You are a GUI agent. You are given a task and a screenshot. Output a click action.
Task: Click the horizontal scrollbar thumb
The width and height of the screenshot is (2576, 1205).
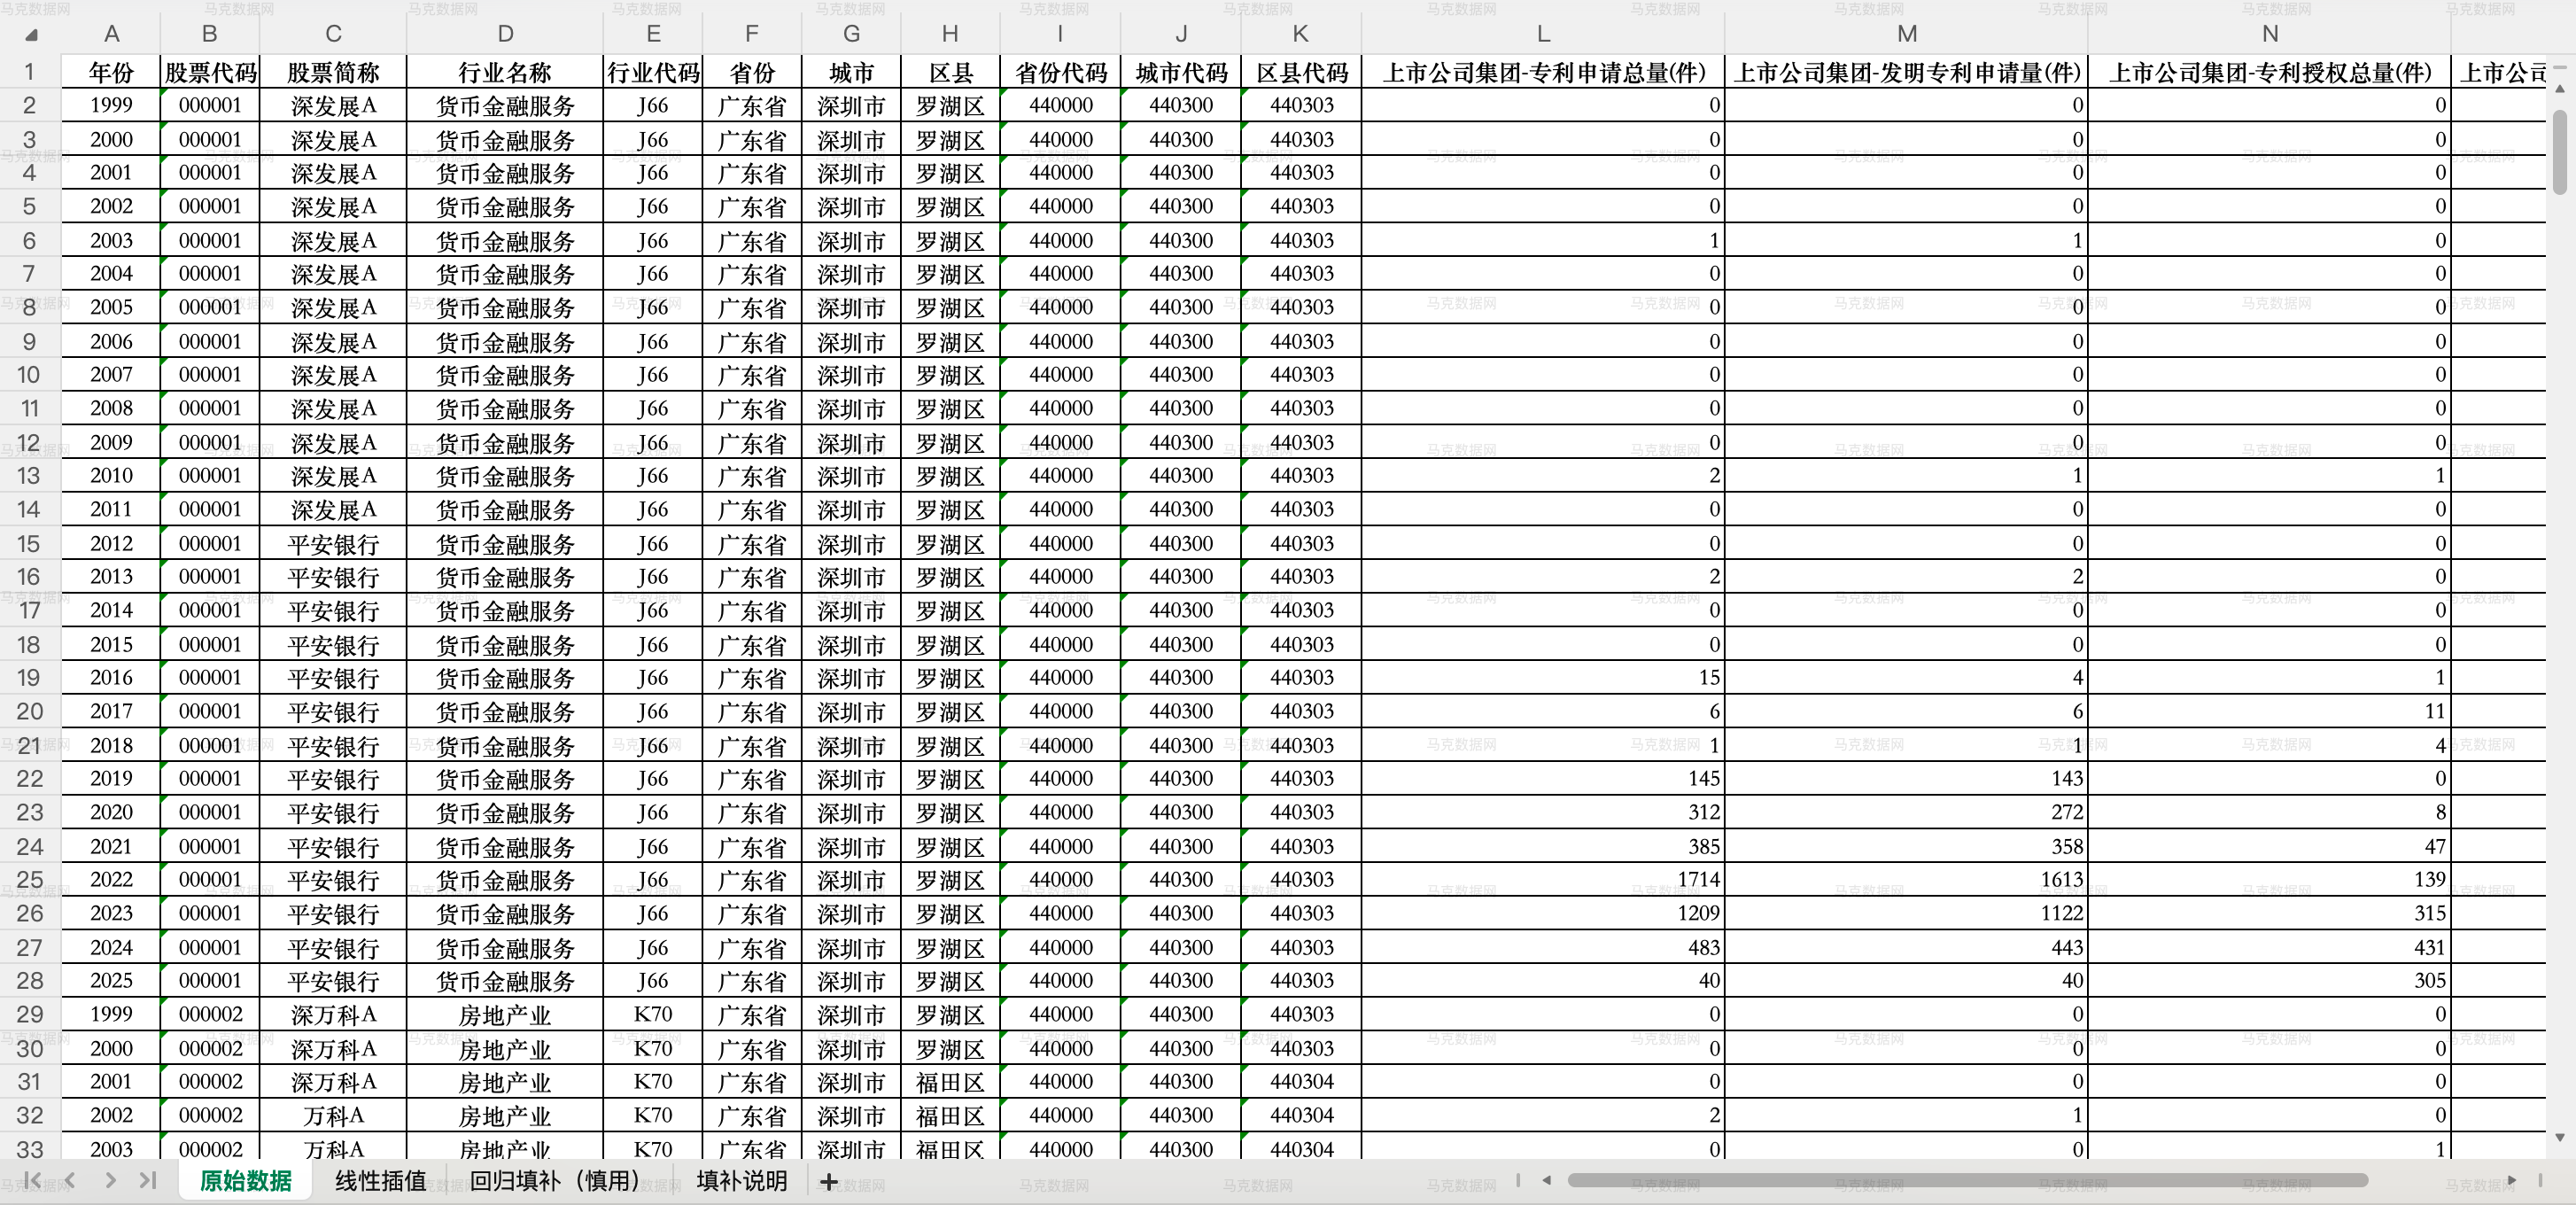pos(1968,1180)
